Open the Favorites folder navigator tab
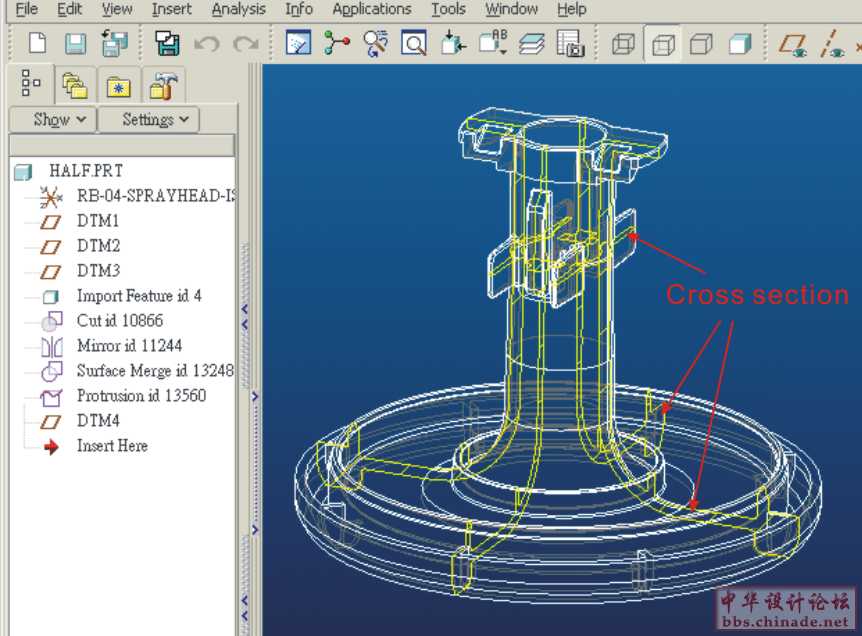Screen dimensions: 862x636 click(118, 86)
